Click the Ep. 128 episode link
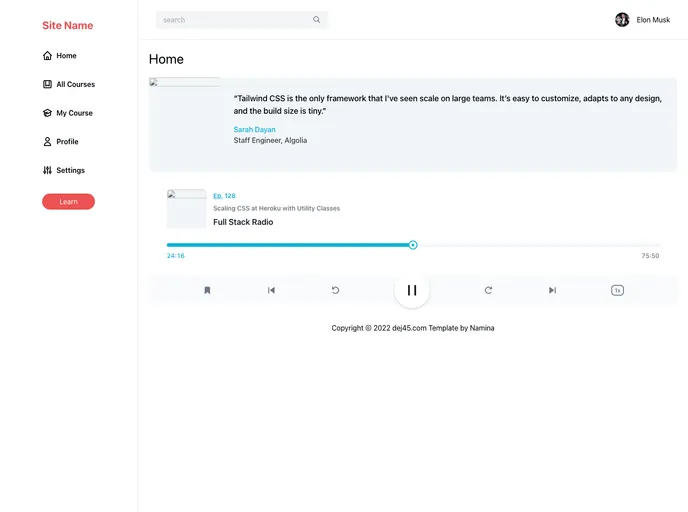Image resolution: width=688 pixels, height=512 pixels. 224,196
